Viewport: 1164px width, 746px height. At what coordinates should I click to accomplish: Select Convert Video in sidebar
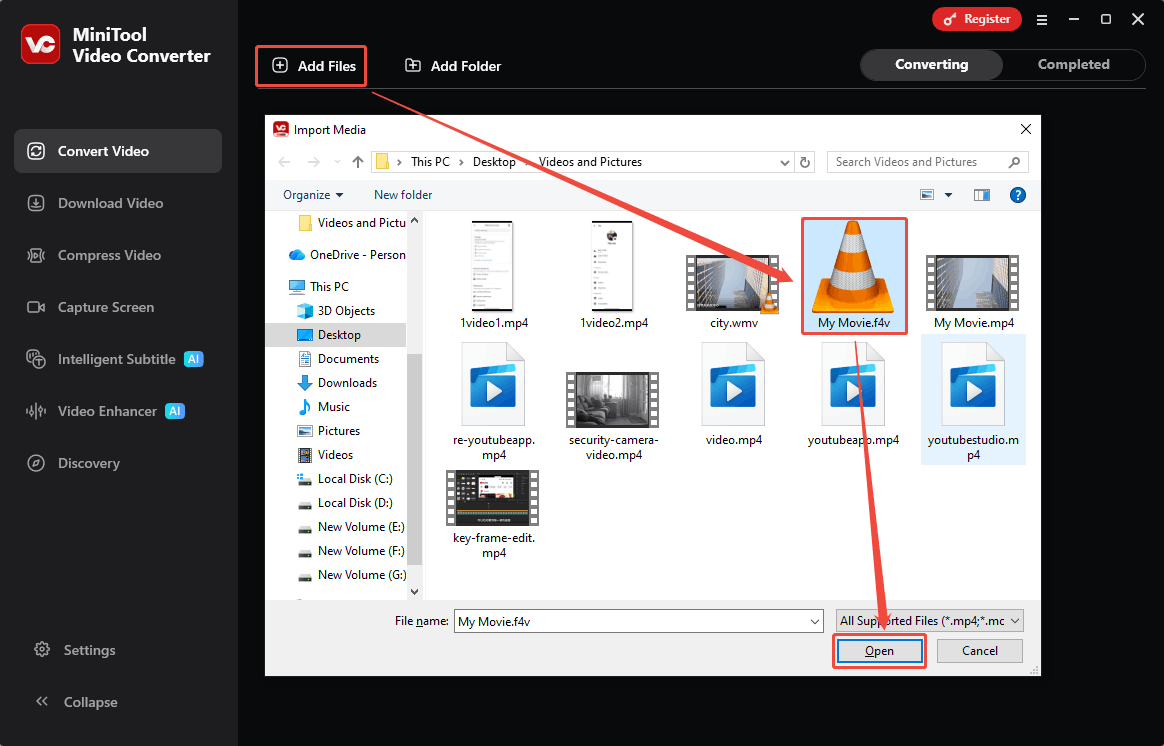pos(118,151)
